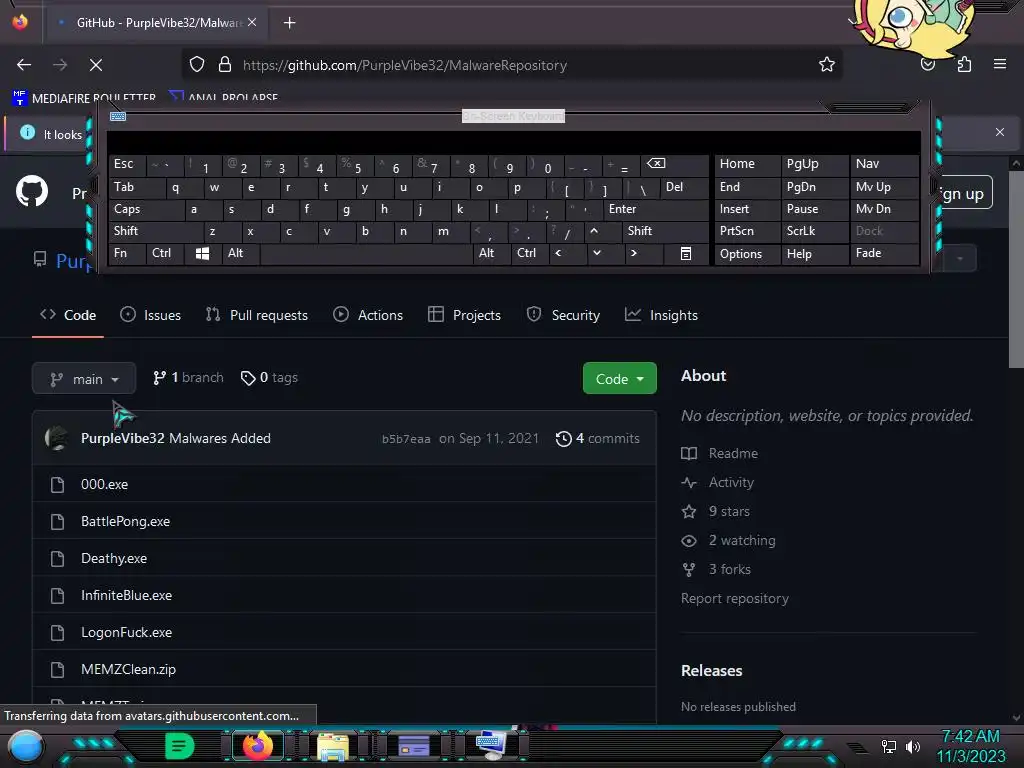Toggle ScrLk key on on-screen keyboard

click(x=814, y=231)
